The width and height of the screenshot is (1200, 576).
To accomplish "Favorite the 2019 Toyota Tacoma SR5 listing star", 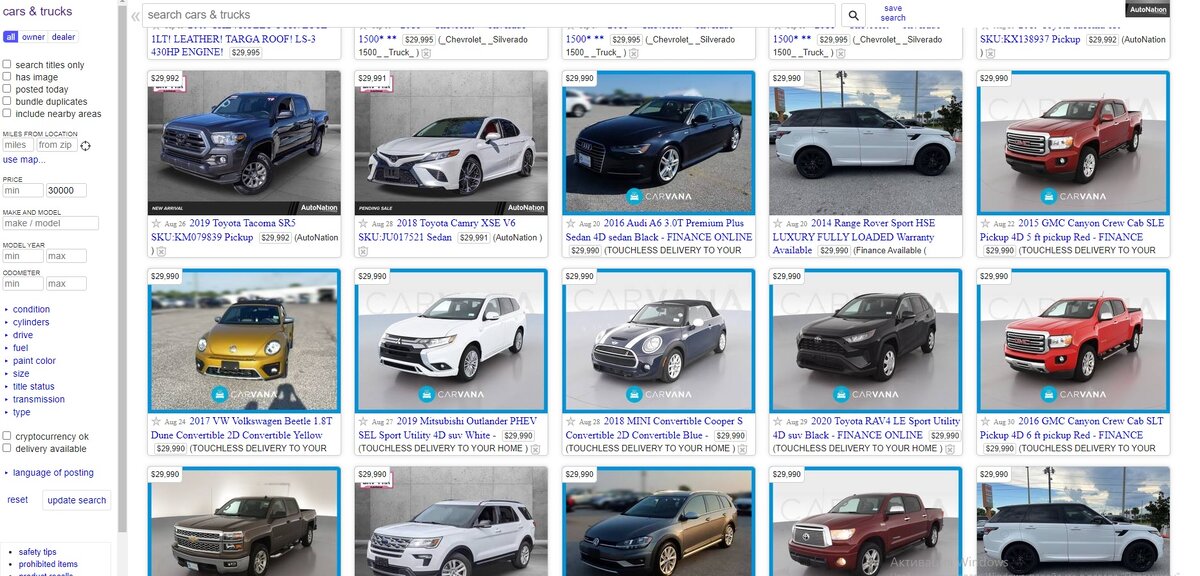I will [156, 224].
